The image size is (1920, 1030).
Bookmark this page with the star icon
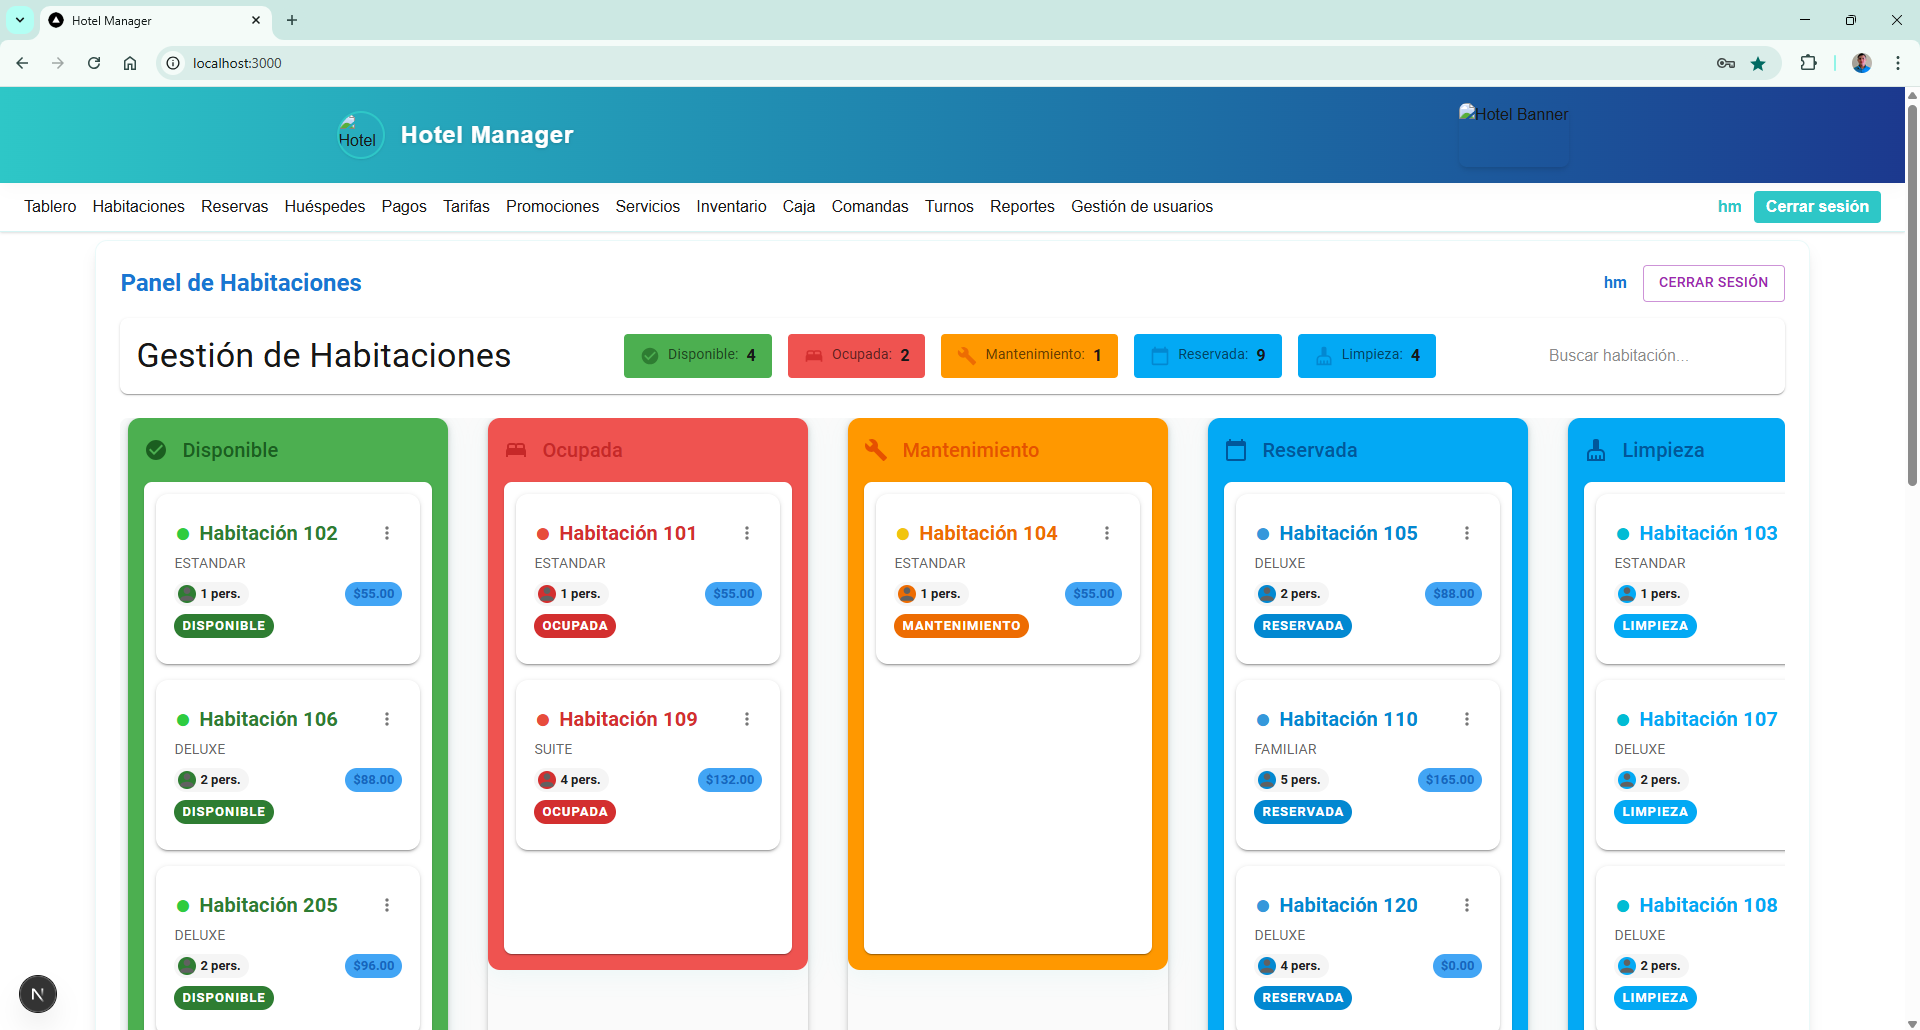coord(1758,63)
